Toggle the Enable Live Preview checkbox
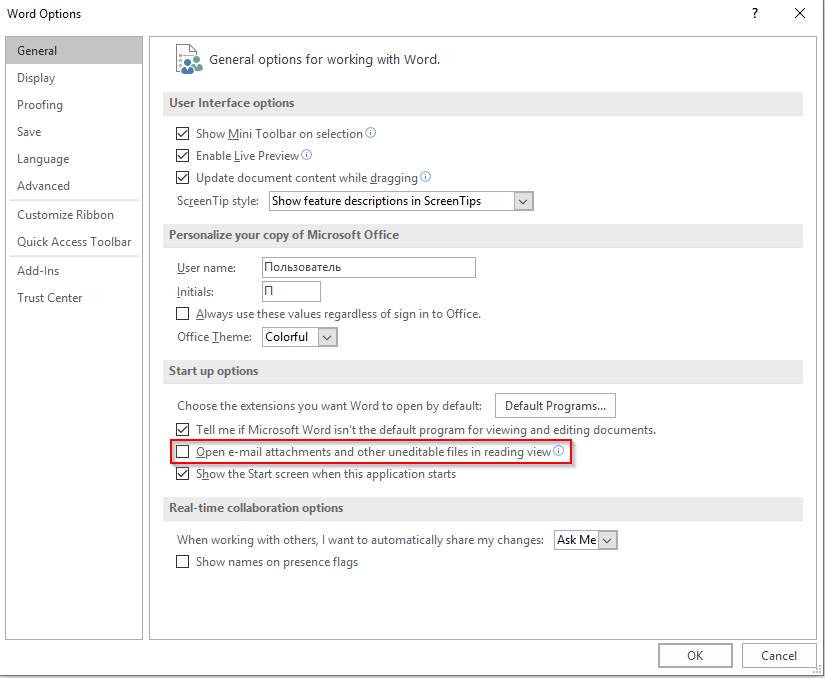This screenshot has height=678, width=825. pos(183,156)
